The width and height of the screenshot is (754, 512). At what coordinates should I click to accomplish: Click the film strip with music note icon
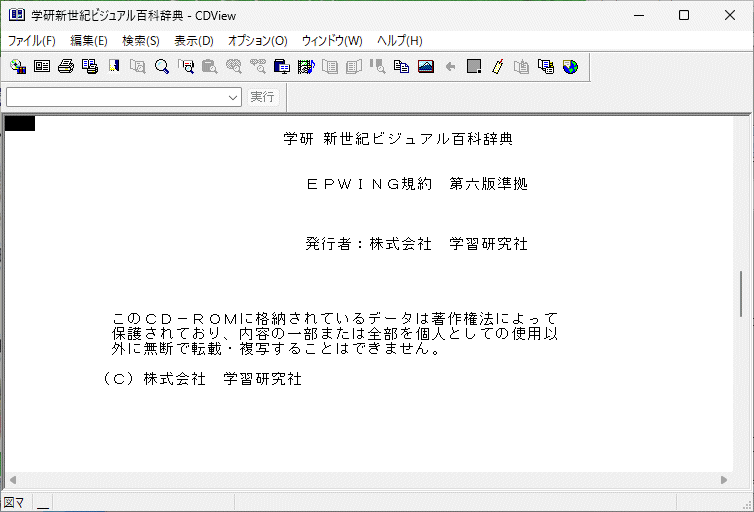[306, 66]
